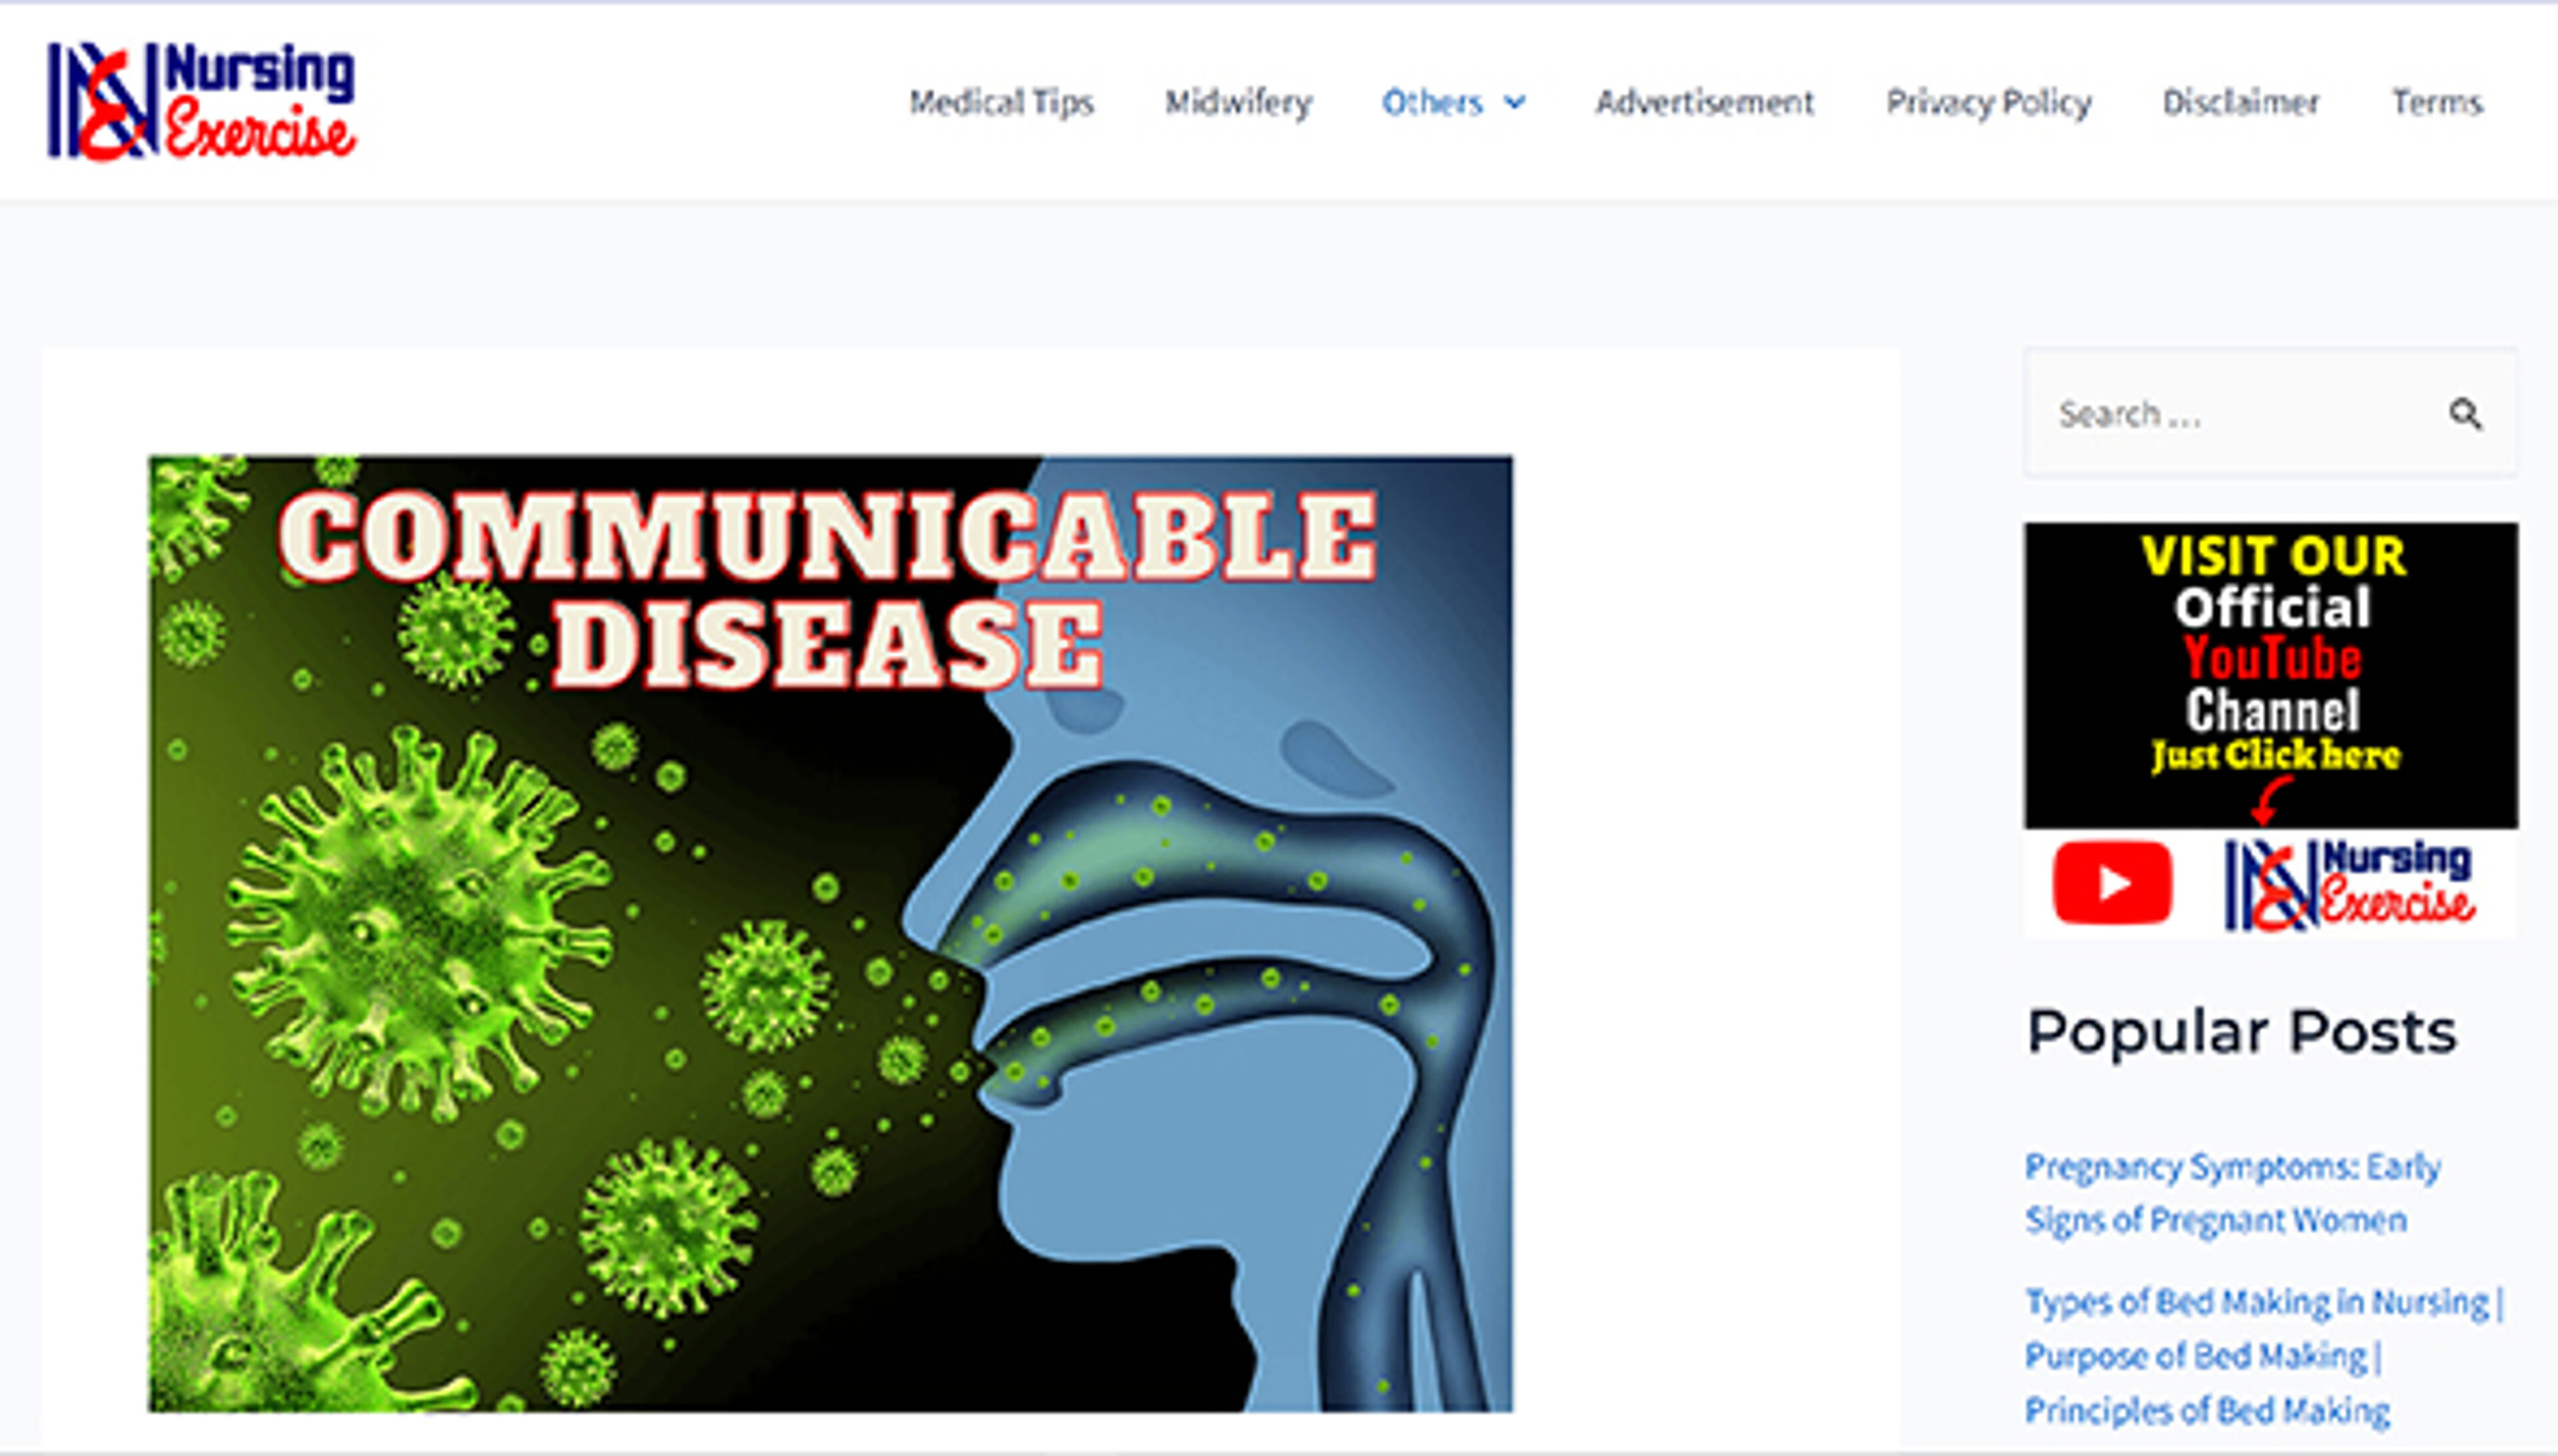This screenshot has width=2558, height=1456.
Task: Go to the Advertisement page
Action: pos(1704,102)
